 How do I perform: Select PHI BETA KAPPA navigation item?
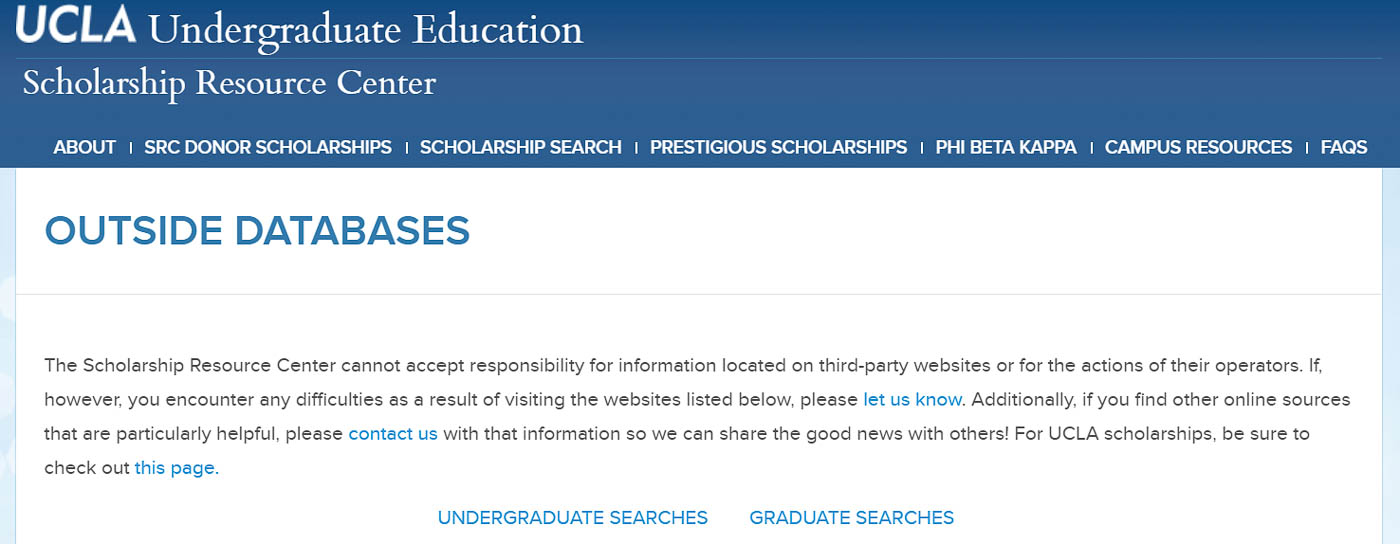tap(1006, 147)
